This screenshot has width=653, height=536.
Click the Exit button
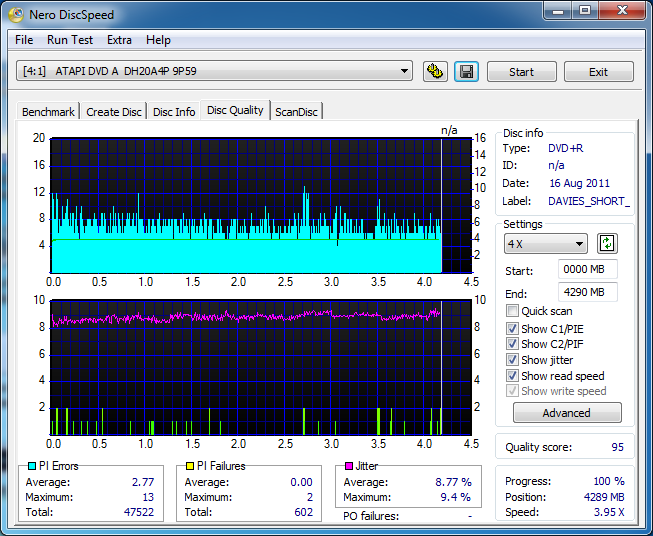point(598,72)
